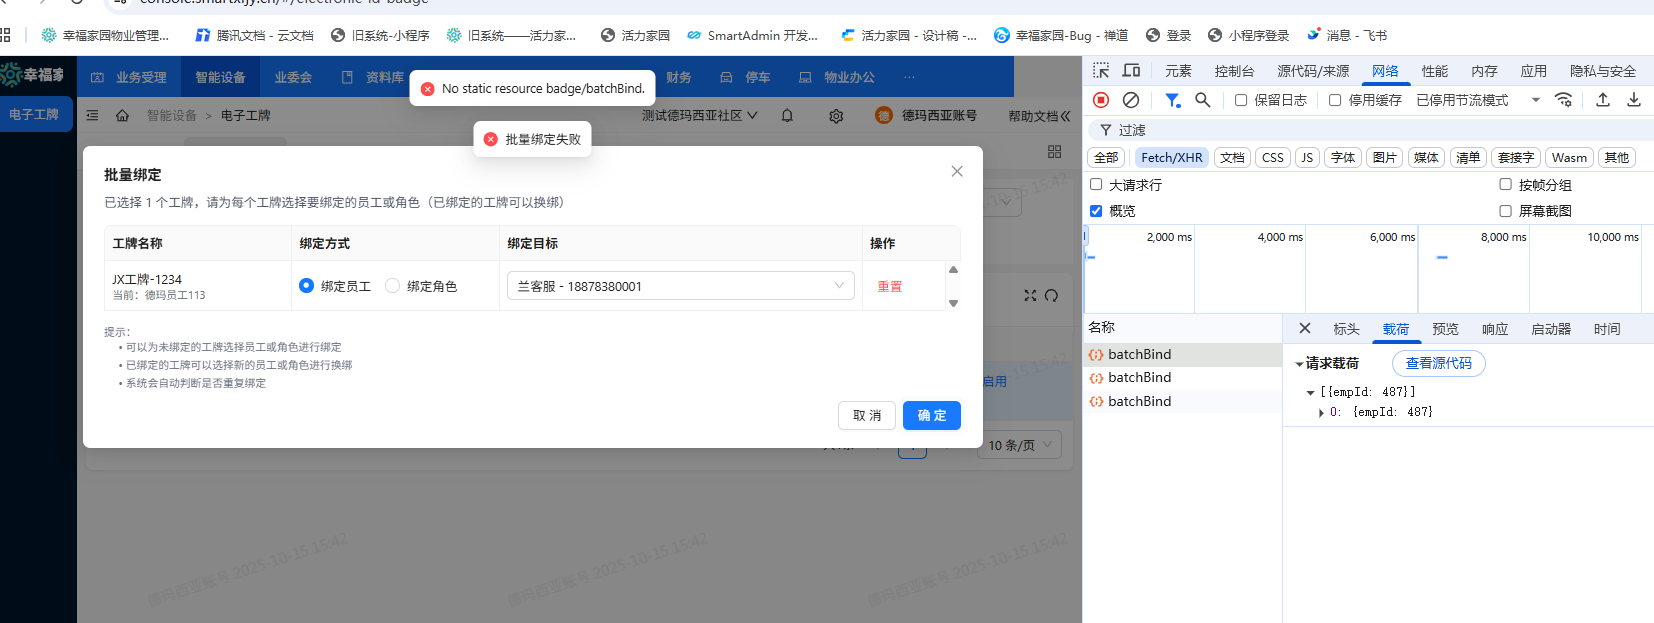Open the settings gear icon in header
Viewport: 1654px width, 623px height.
836,116
